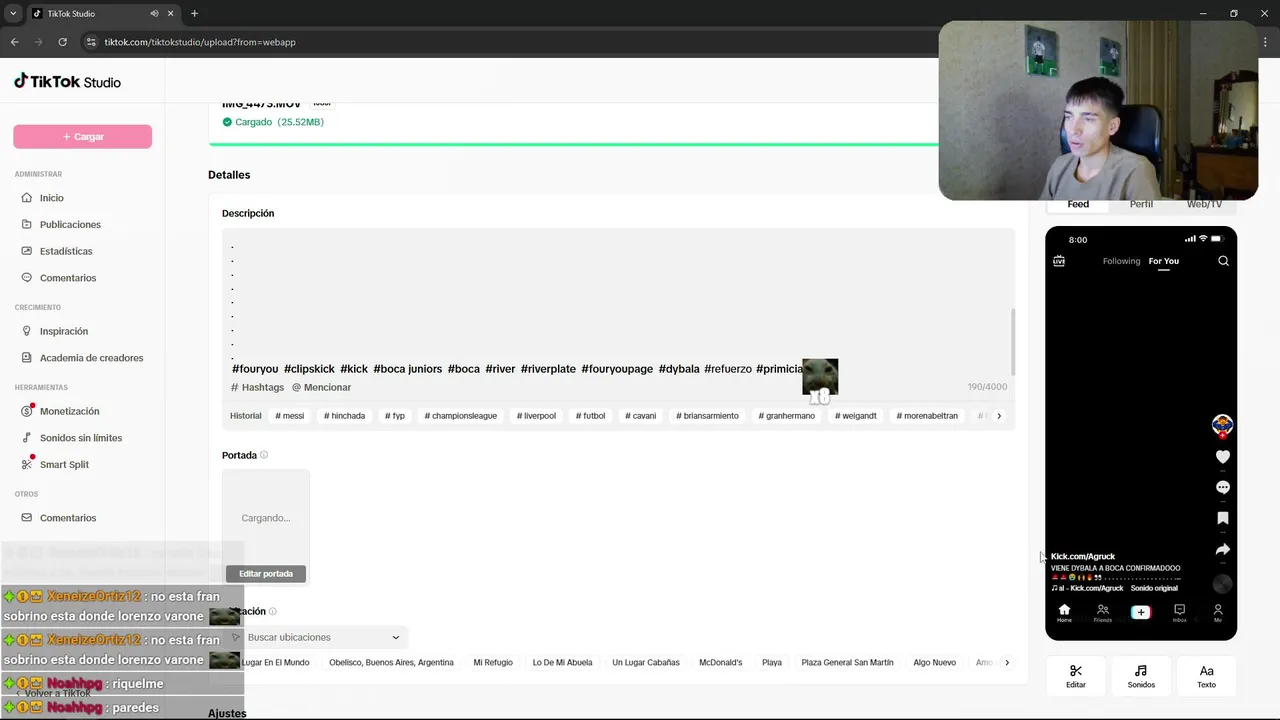This screenshot has width=1280, height=720.
Task: Open Sonidos sin límites
Action: 82,438
